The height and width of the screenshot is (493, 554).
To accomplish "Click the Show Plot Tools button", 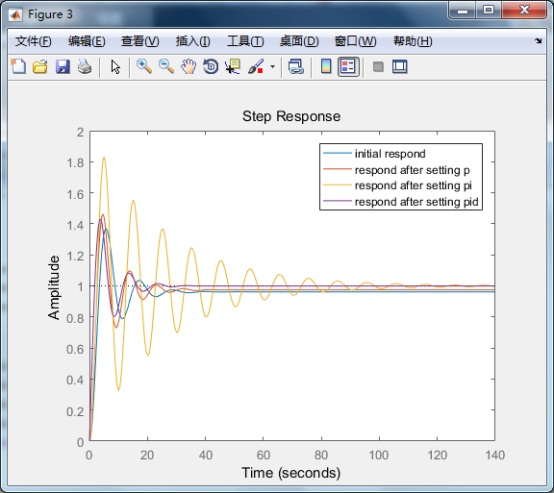I will click(x=400, y=66).
